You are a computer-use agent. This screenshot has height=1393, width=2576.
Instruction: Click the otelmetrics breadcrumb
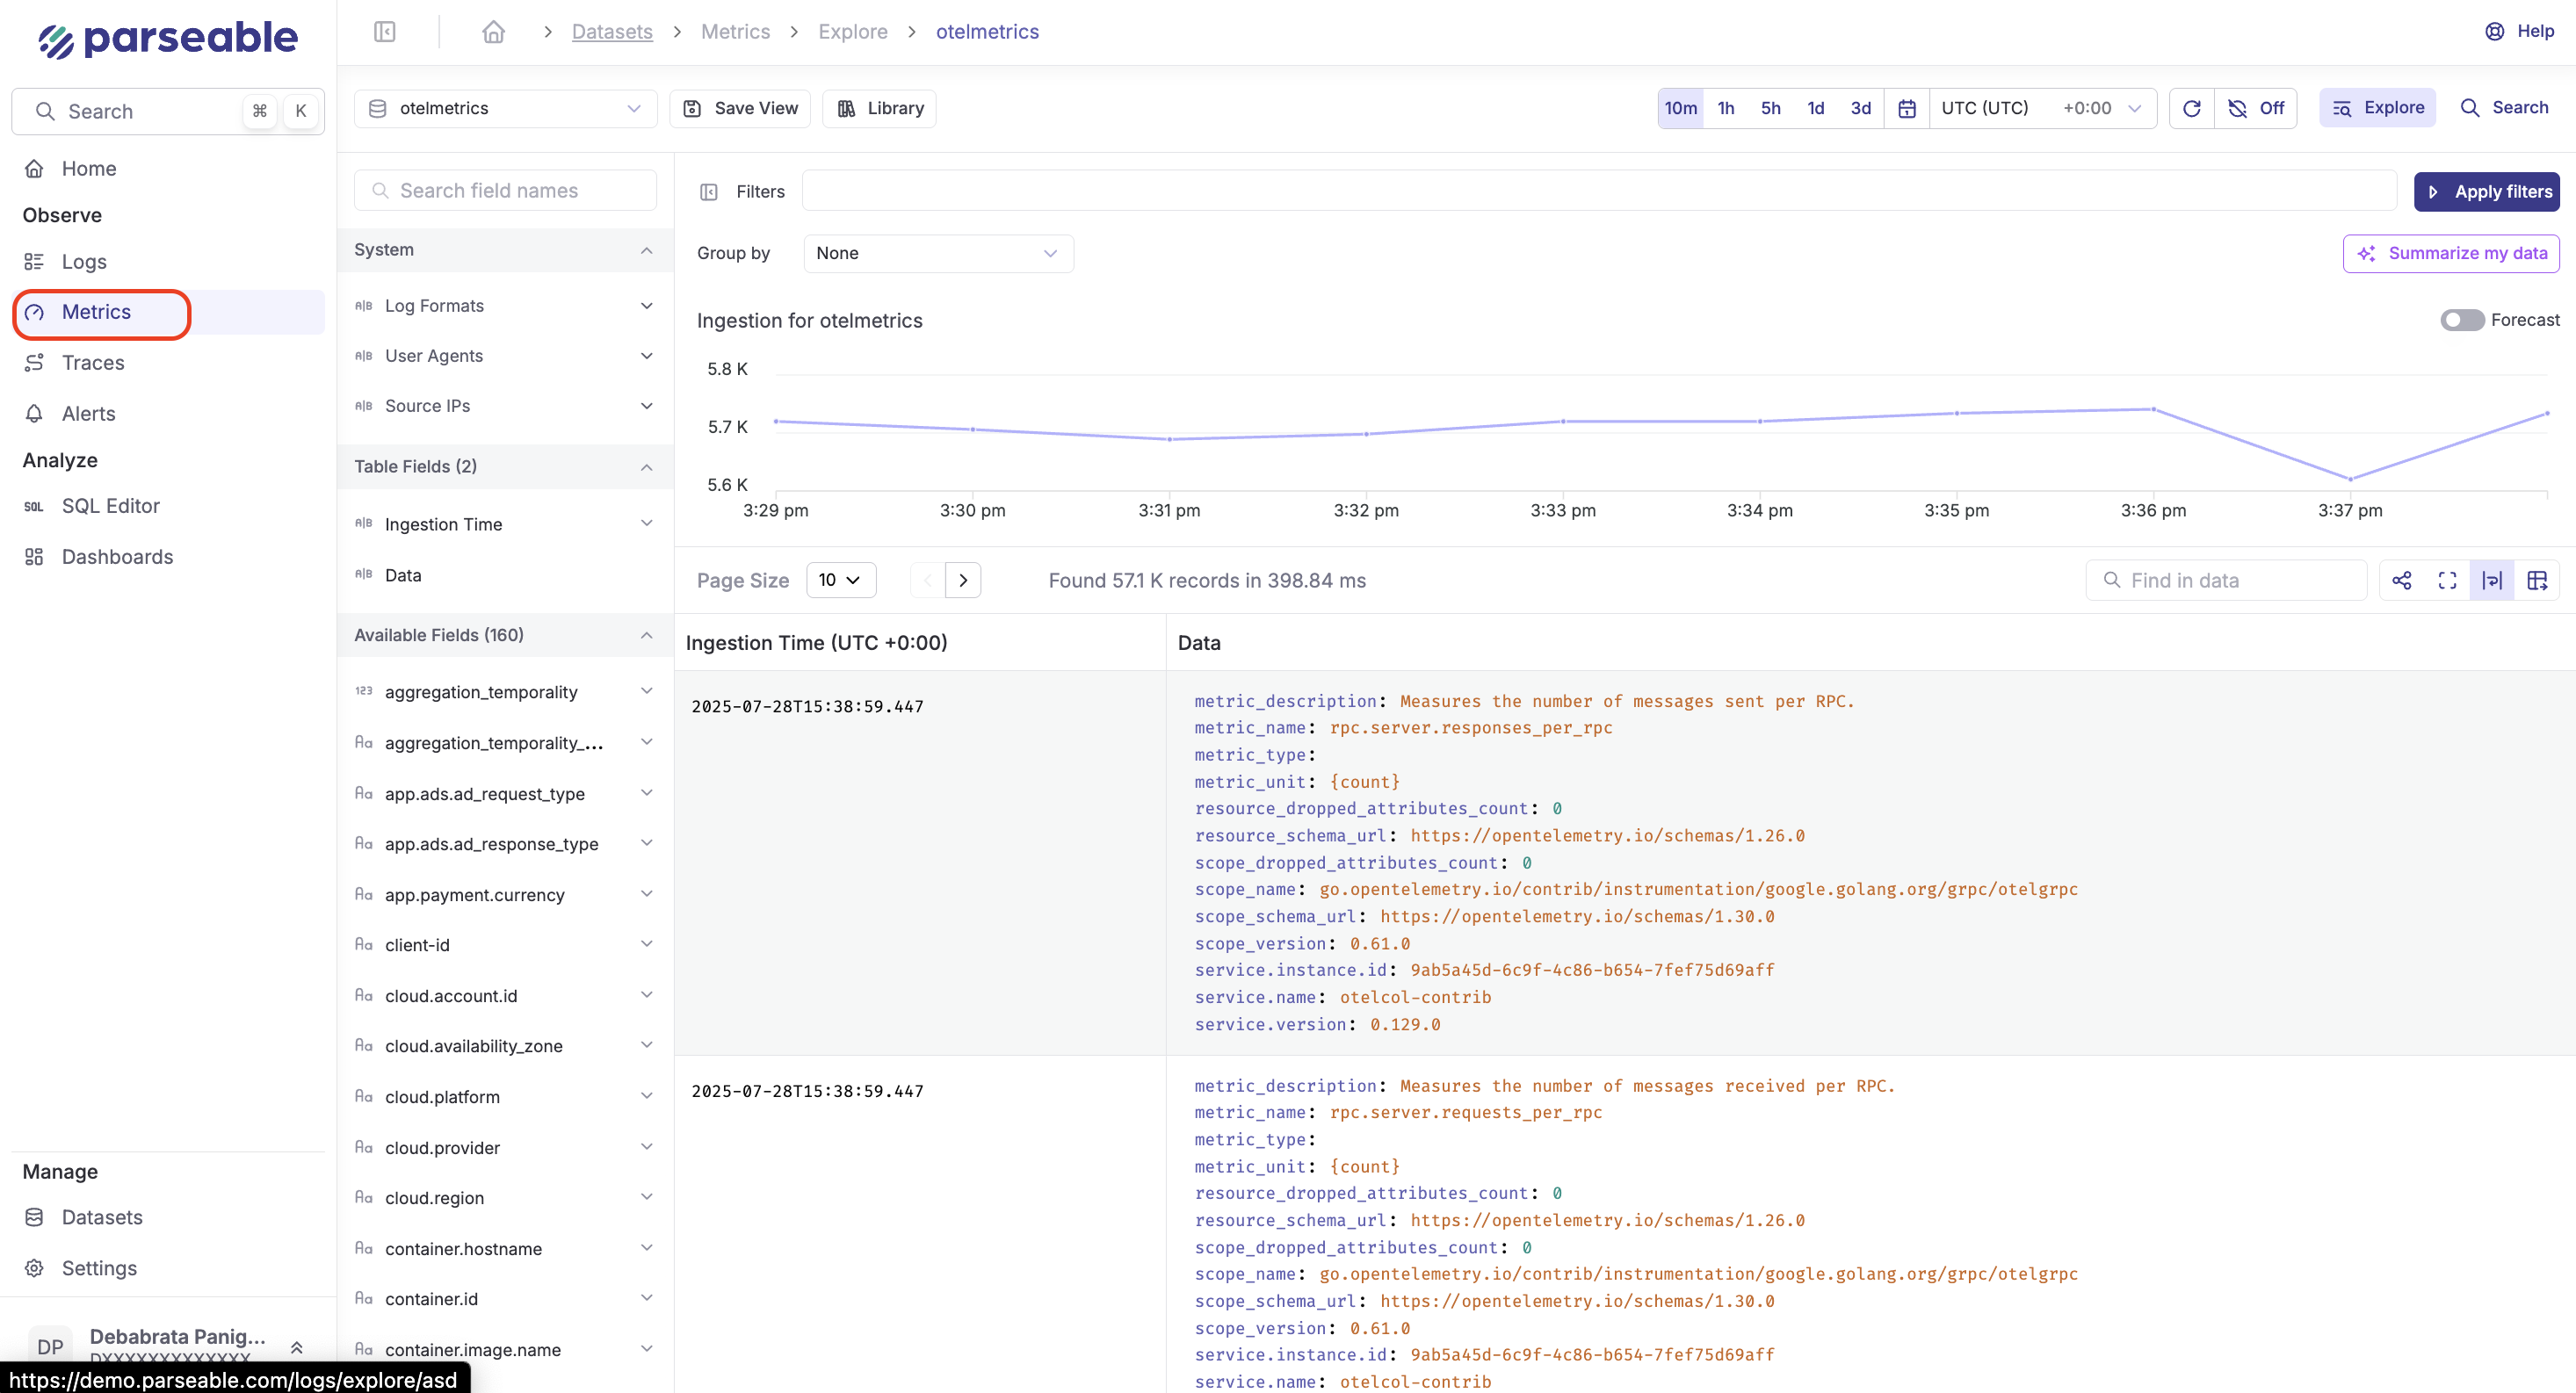[986, 32]
